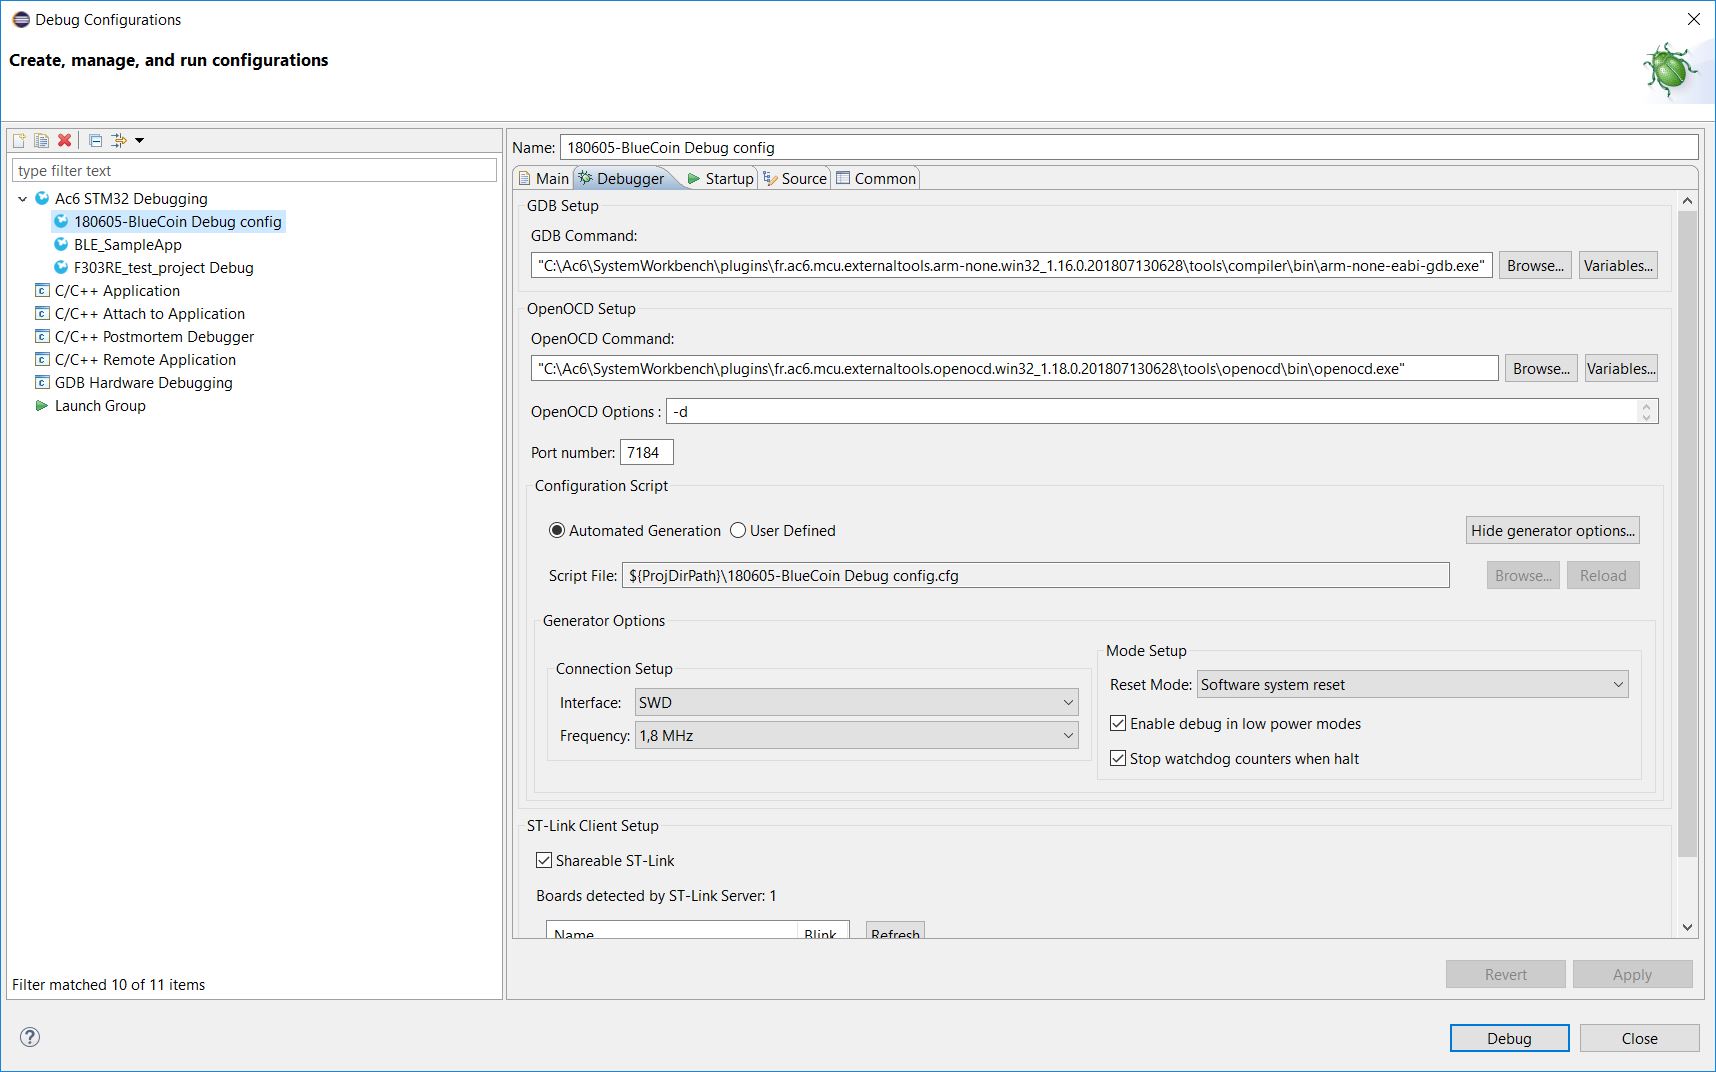
Task: Open the Interface dropdown showing SWD
Action: [x=856, y=703]
